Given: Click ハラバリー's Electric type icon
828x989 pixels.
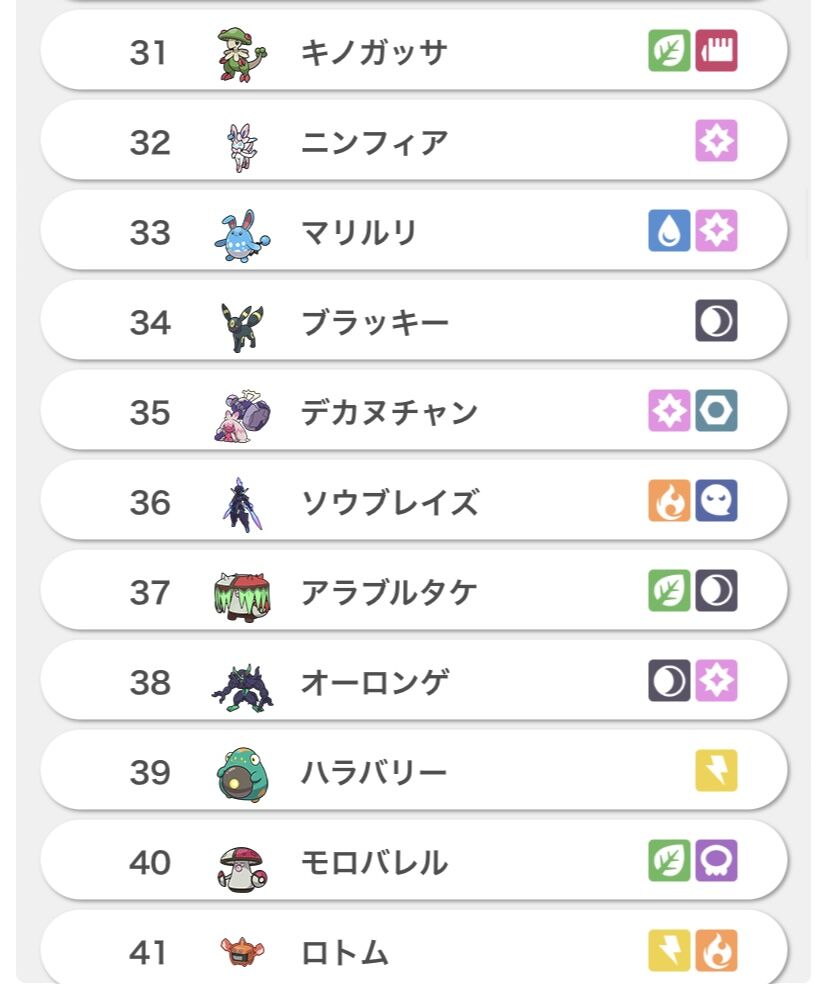Looking at the screenshot, I should coord(716,771).
